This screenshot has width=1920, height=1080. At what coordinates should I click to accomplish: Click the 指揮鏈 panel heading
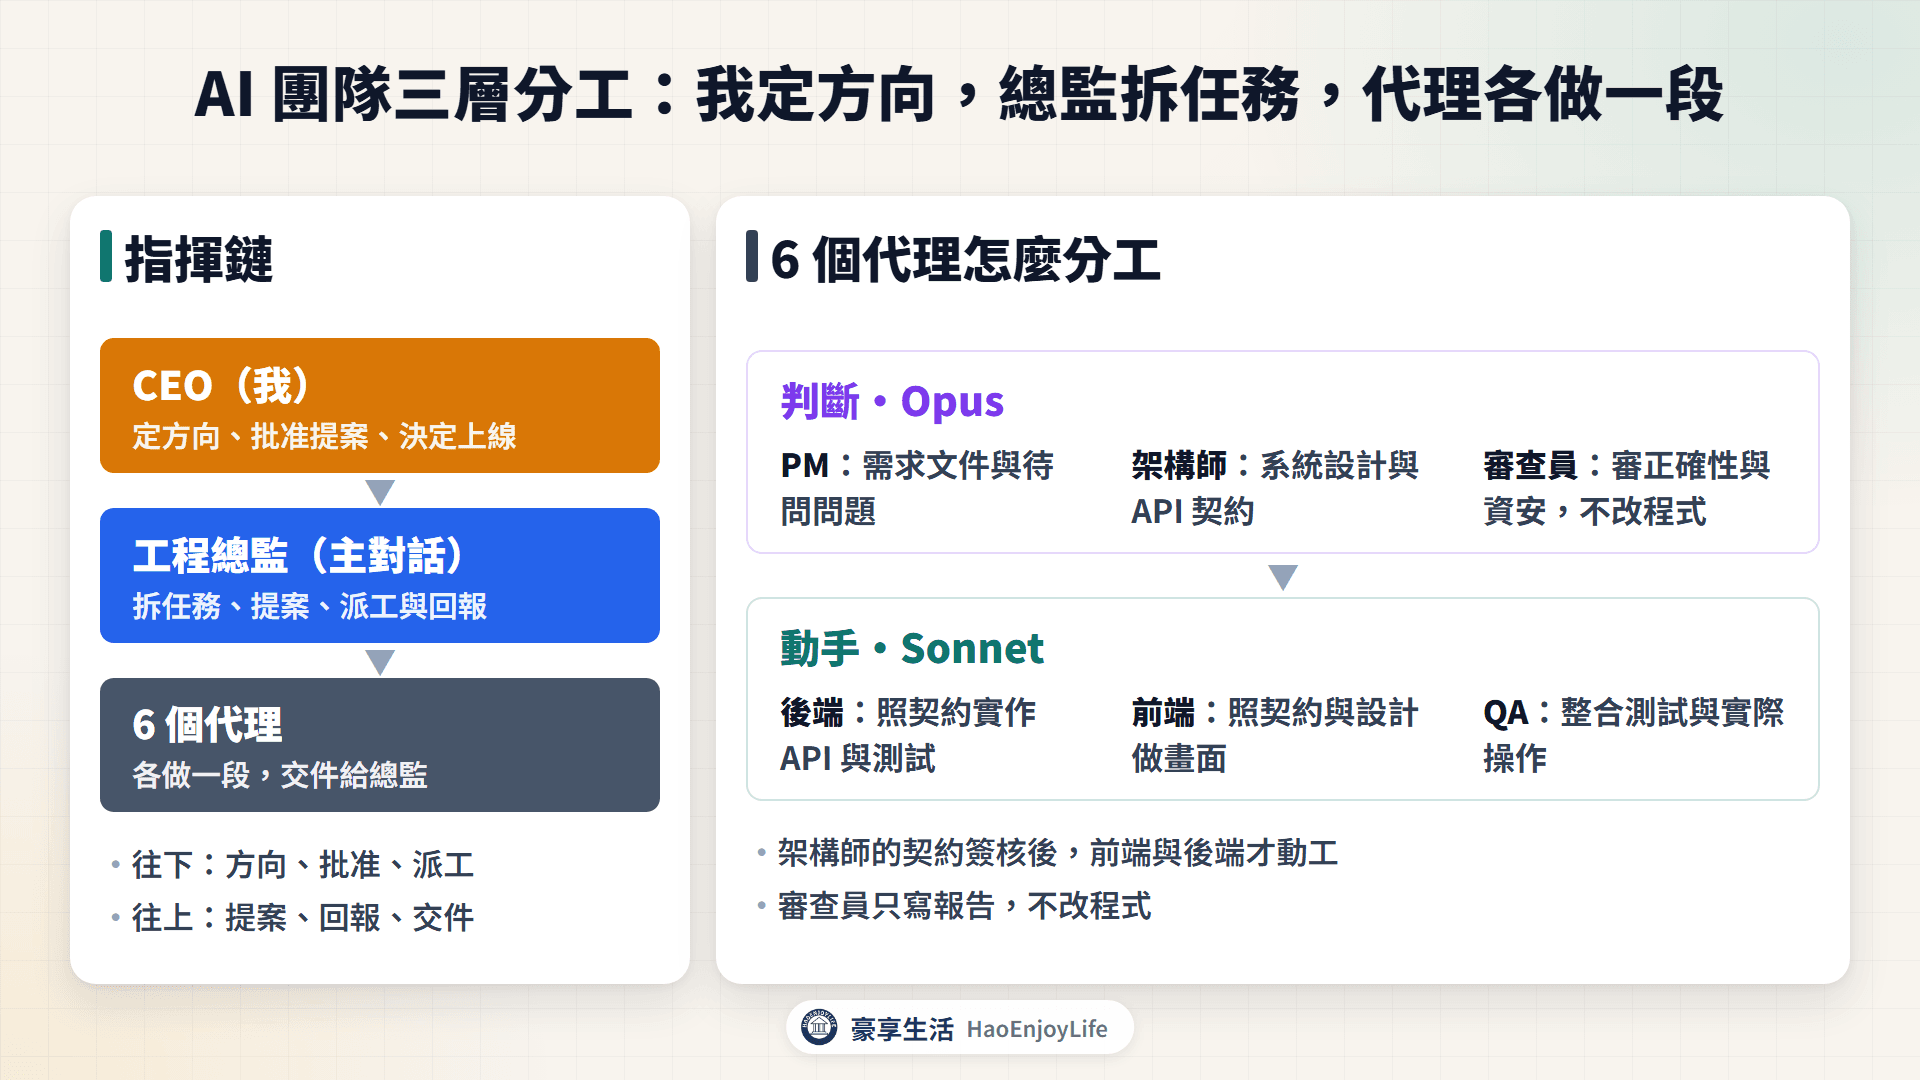(198, 259)
